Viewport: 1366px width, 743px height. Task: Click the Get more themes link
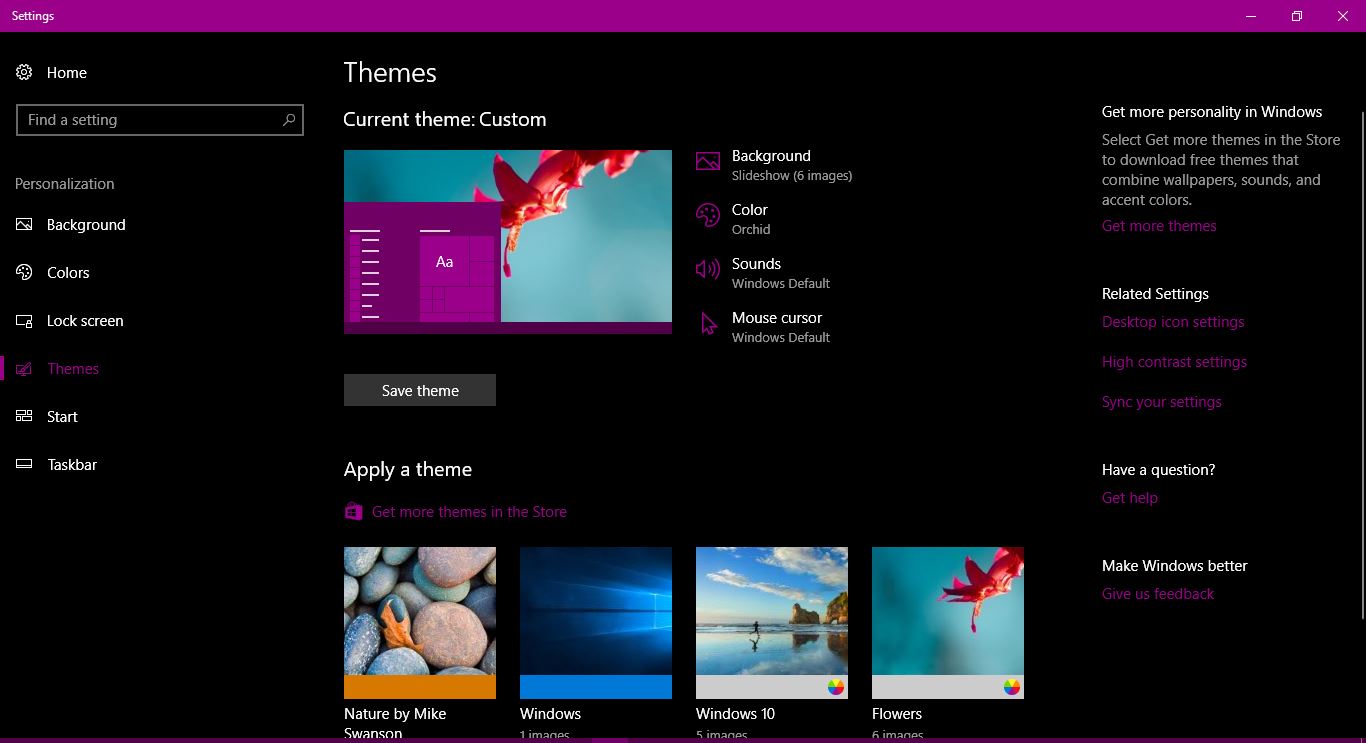pyautogui.click(x=1159, y=226)
